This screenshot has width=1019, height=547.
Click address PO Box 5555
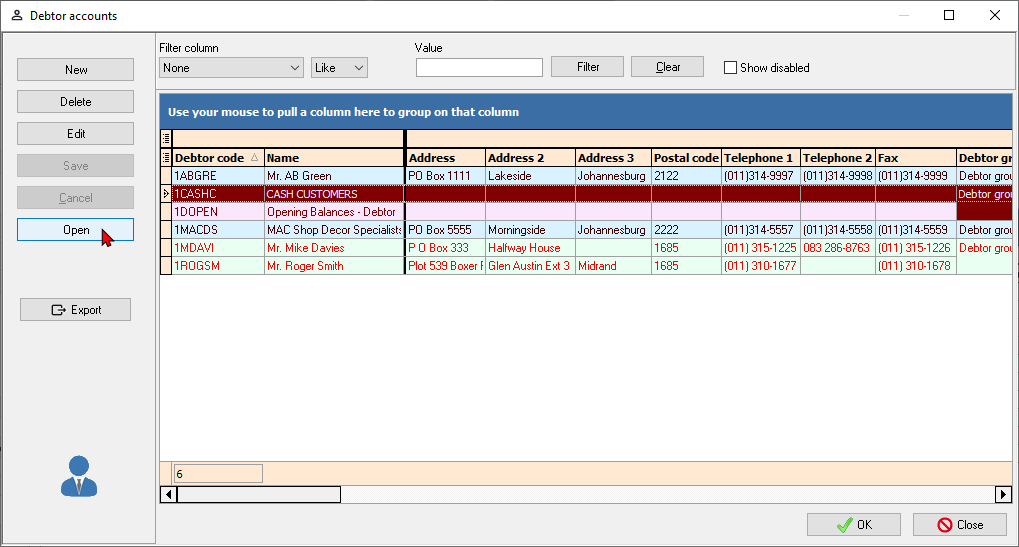(446, 230)
